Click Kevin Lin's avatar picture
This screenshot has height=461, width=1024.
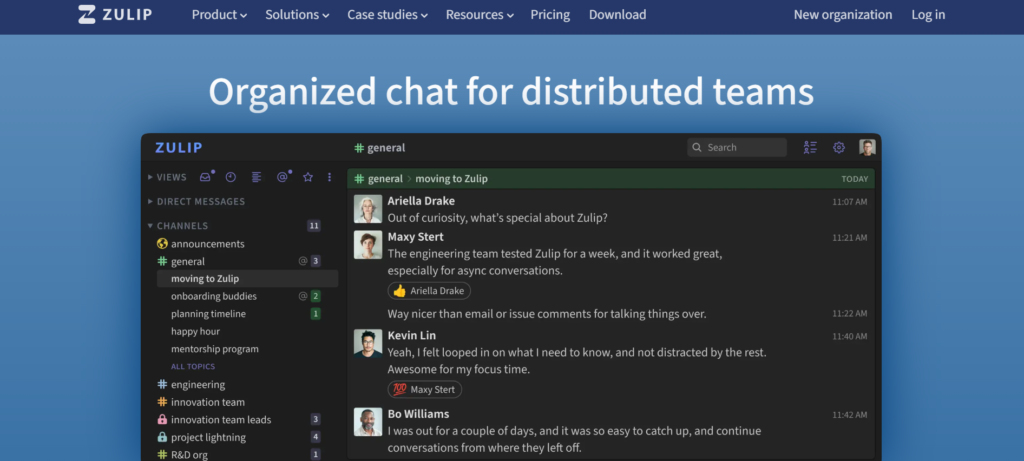(368, 343)
